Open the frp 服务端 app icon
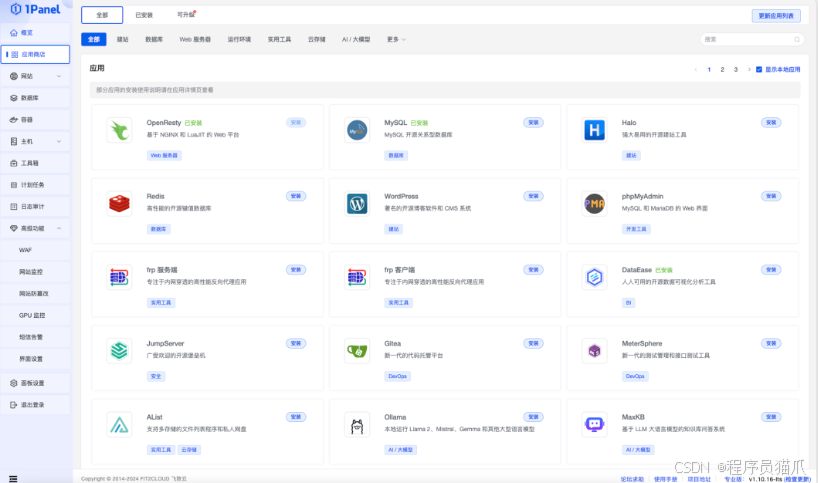The width and height of the screenshot is (818, 483). (119, 277)
